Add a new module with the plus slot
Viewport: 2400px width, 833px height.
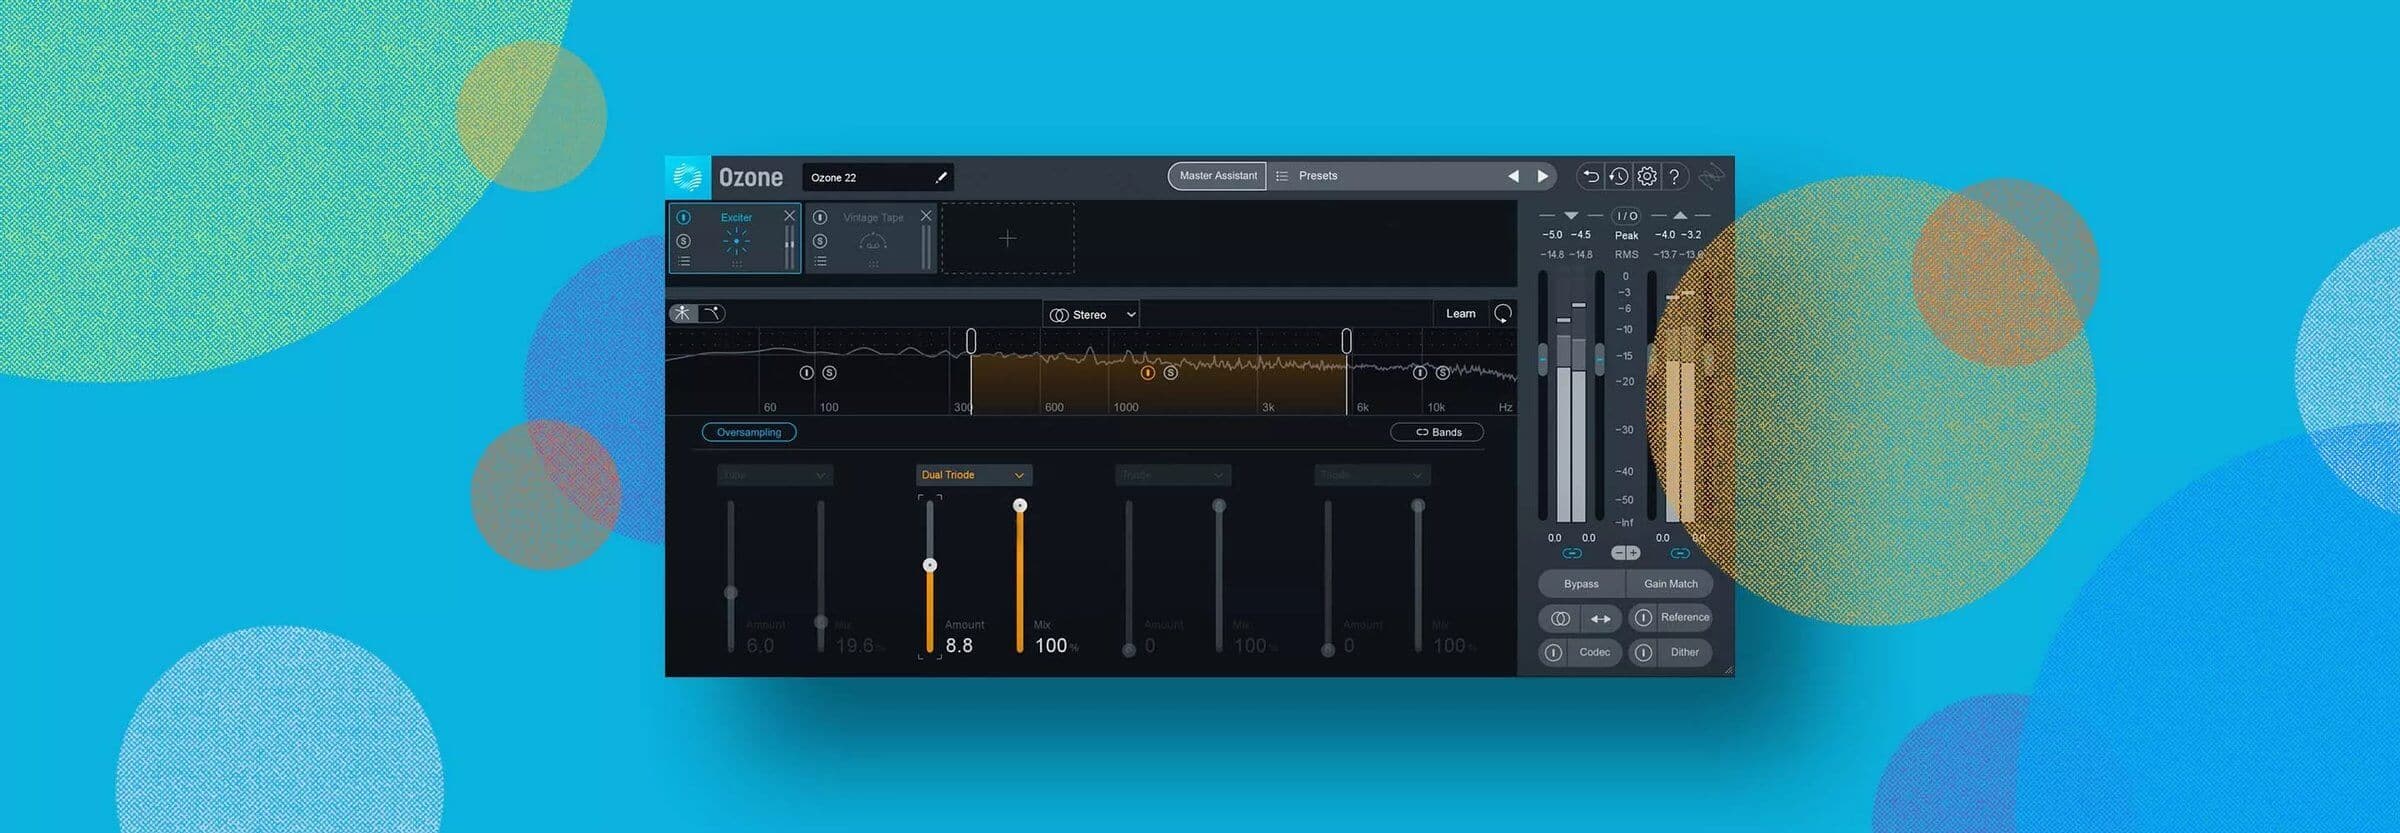coord(1008,238)
